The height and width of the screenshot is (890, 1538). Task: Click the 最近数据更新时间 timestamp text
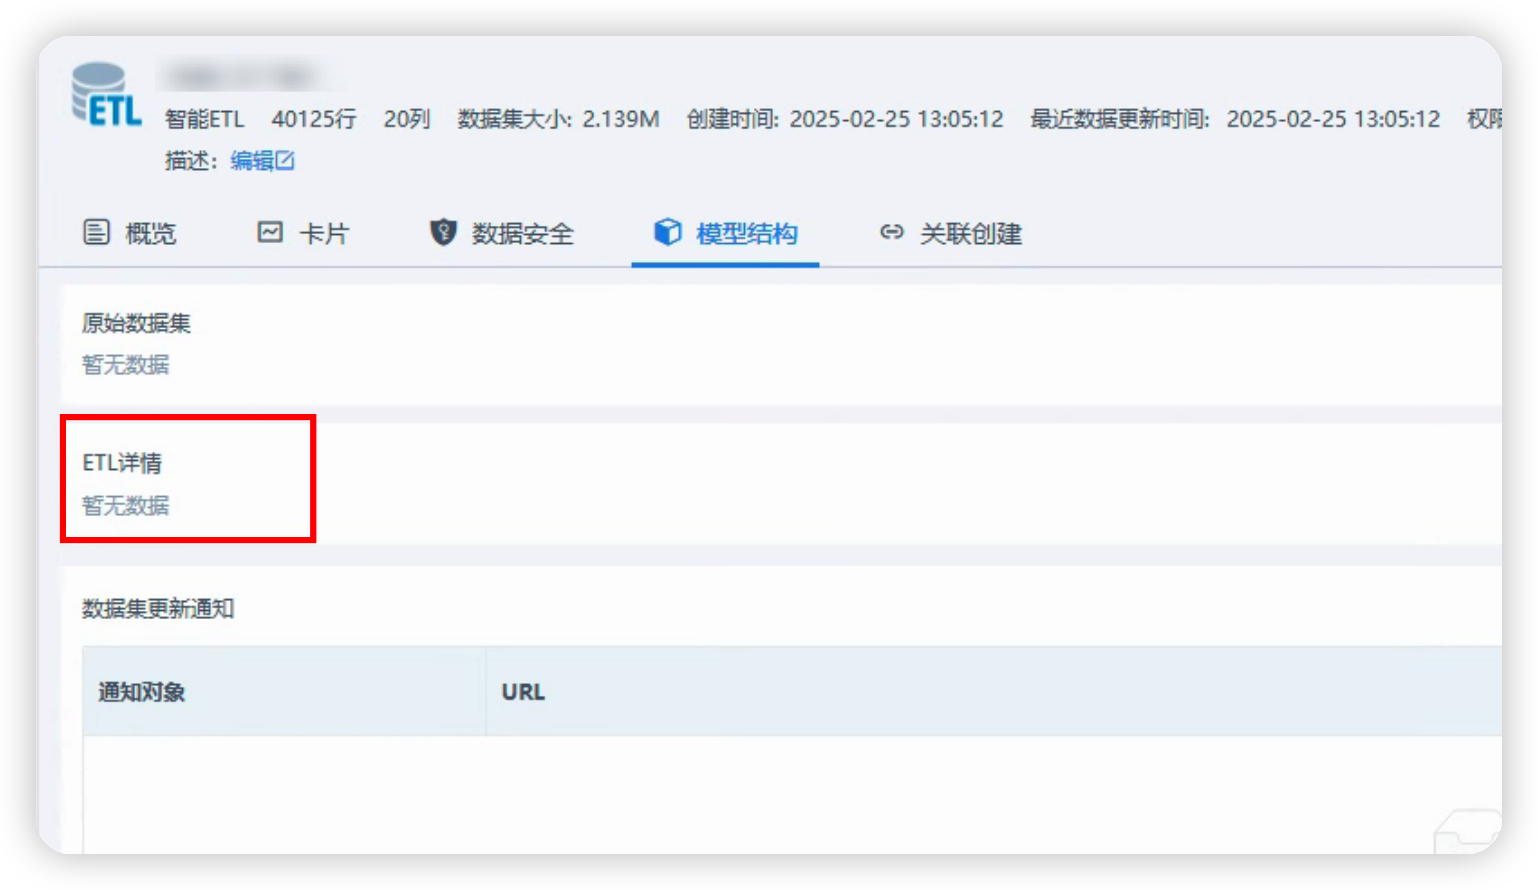click(1235, 119)
